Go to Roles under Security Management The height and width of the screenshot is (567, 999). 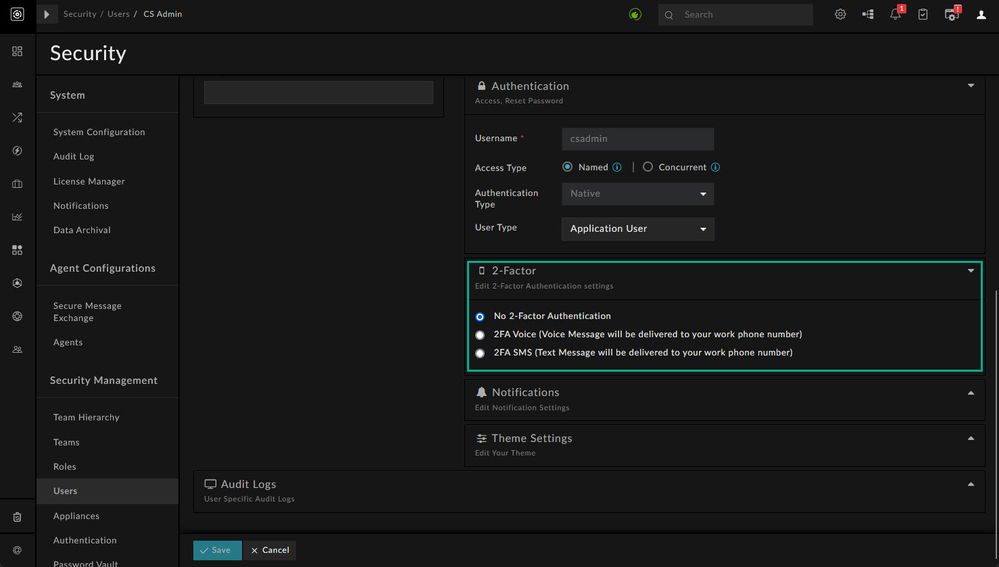coord(64,467)
